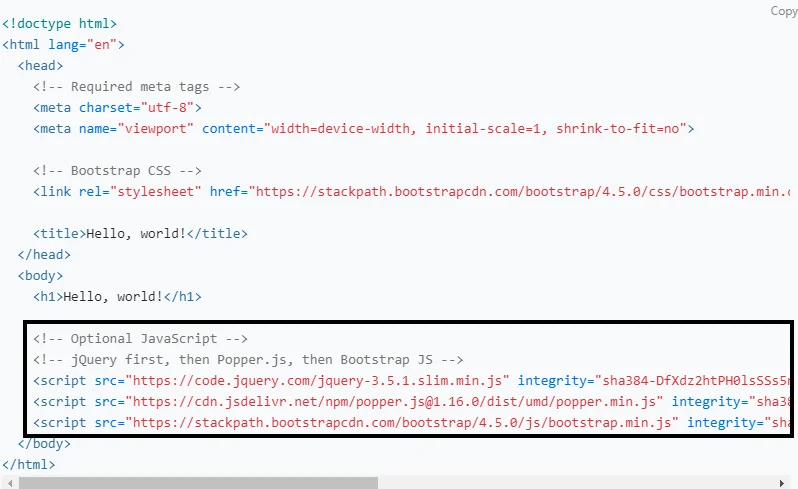Screen dimensions: 798x489
Task: Click the Copy button
Action: pos(784,11)
